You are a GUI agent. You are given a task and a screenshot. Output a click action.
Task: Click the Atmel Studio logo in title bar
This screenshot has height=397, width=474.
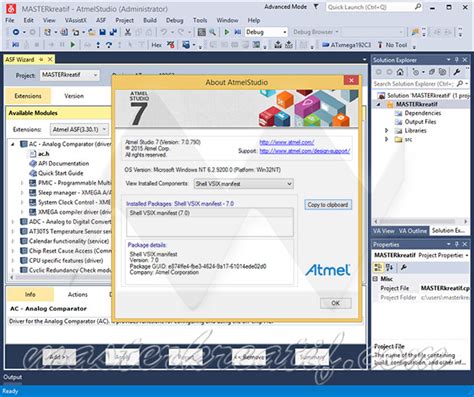coord(11,8)
